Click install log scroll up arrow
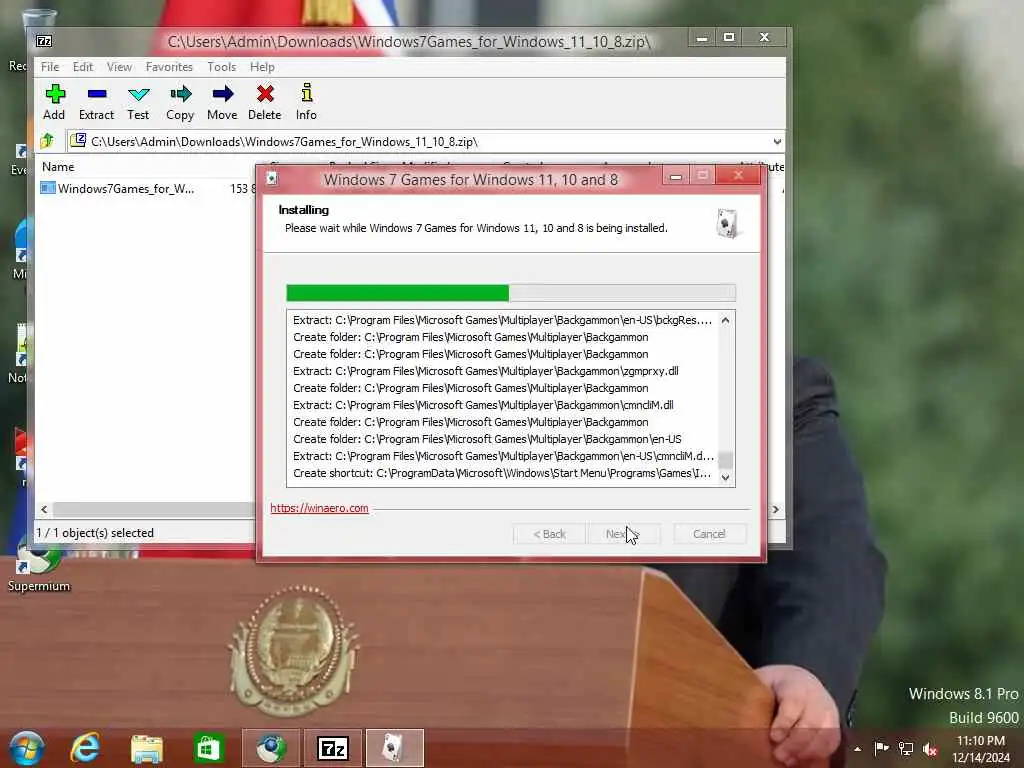This screenshot has height=768, width=1024. coord(725,320)
